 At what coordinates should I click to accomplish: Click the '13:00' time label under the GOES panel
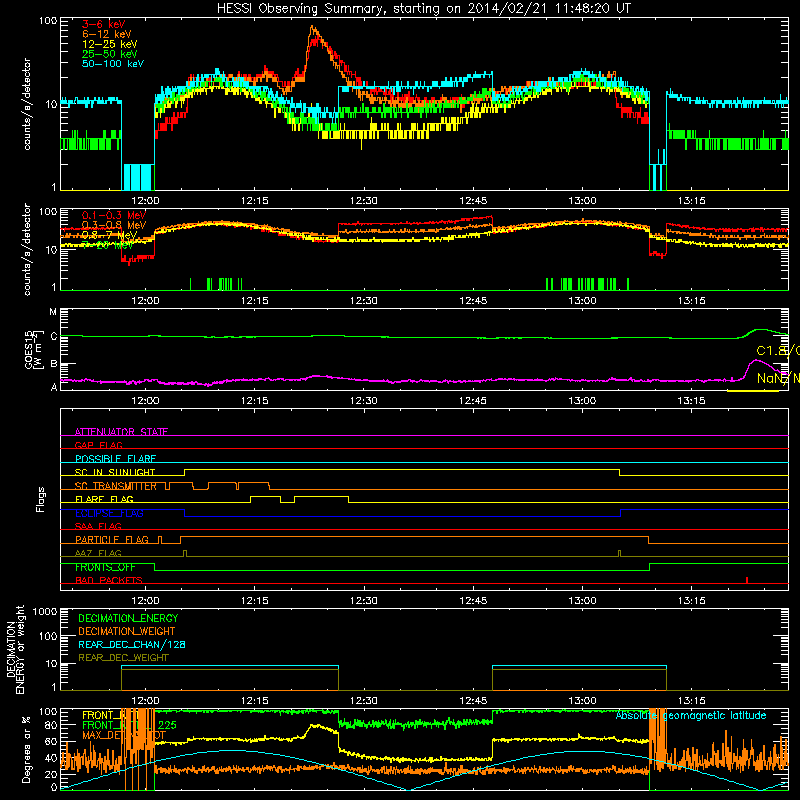(582, 401)
